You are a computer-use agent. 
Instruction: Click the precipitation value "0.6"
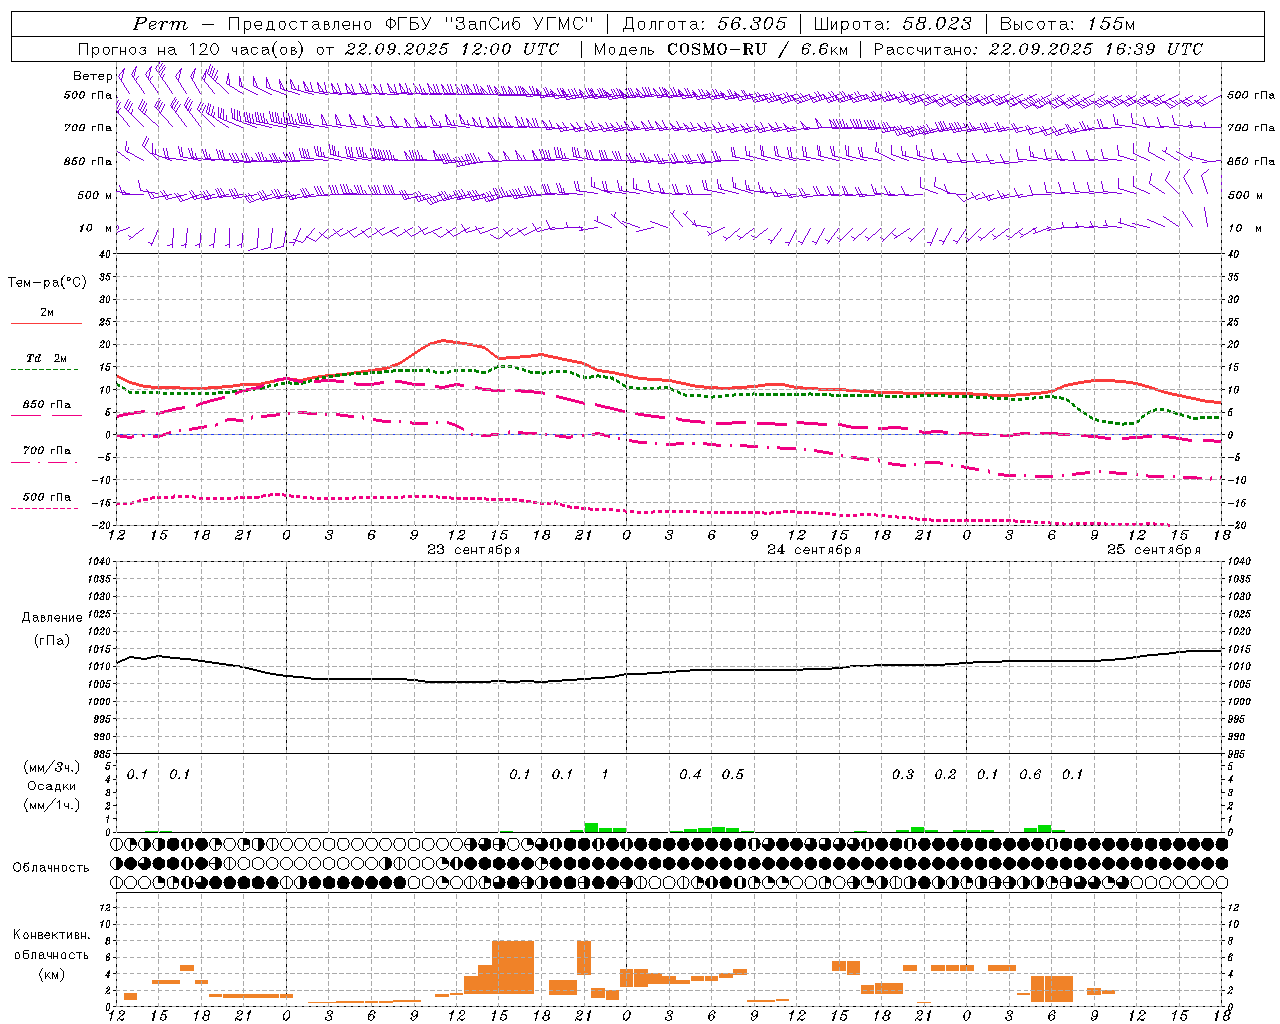(x=1030, y=774)
